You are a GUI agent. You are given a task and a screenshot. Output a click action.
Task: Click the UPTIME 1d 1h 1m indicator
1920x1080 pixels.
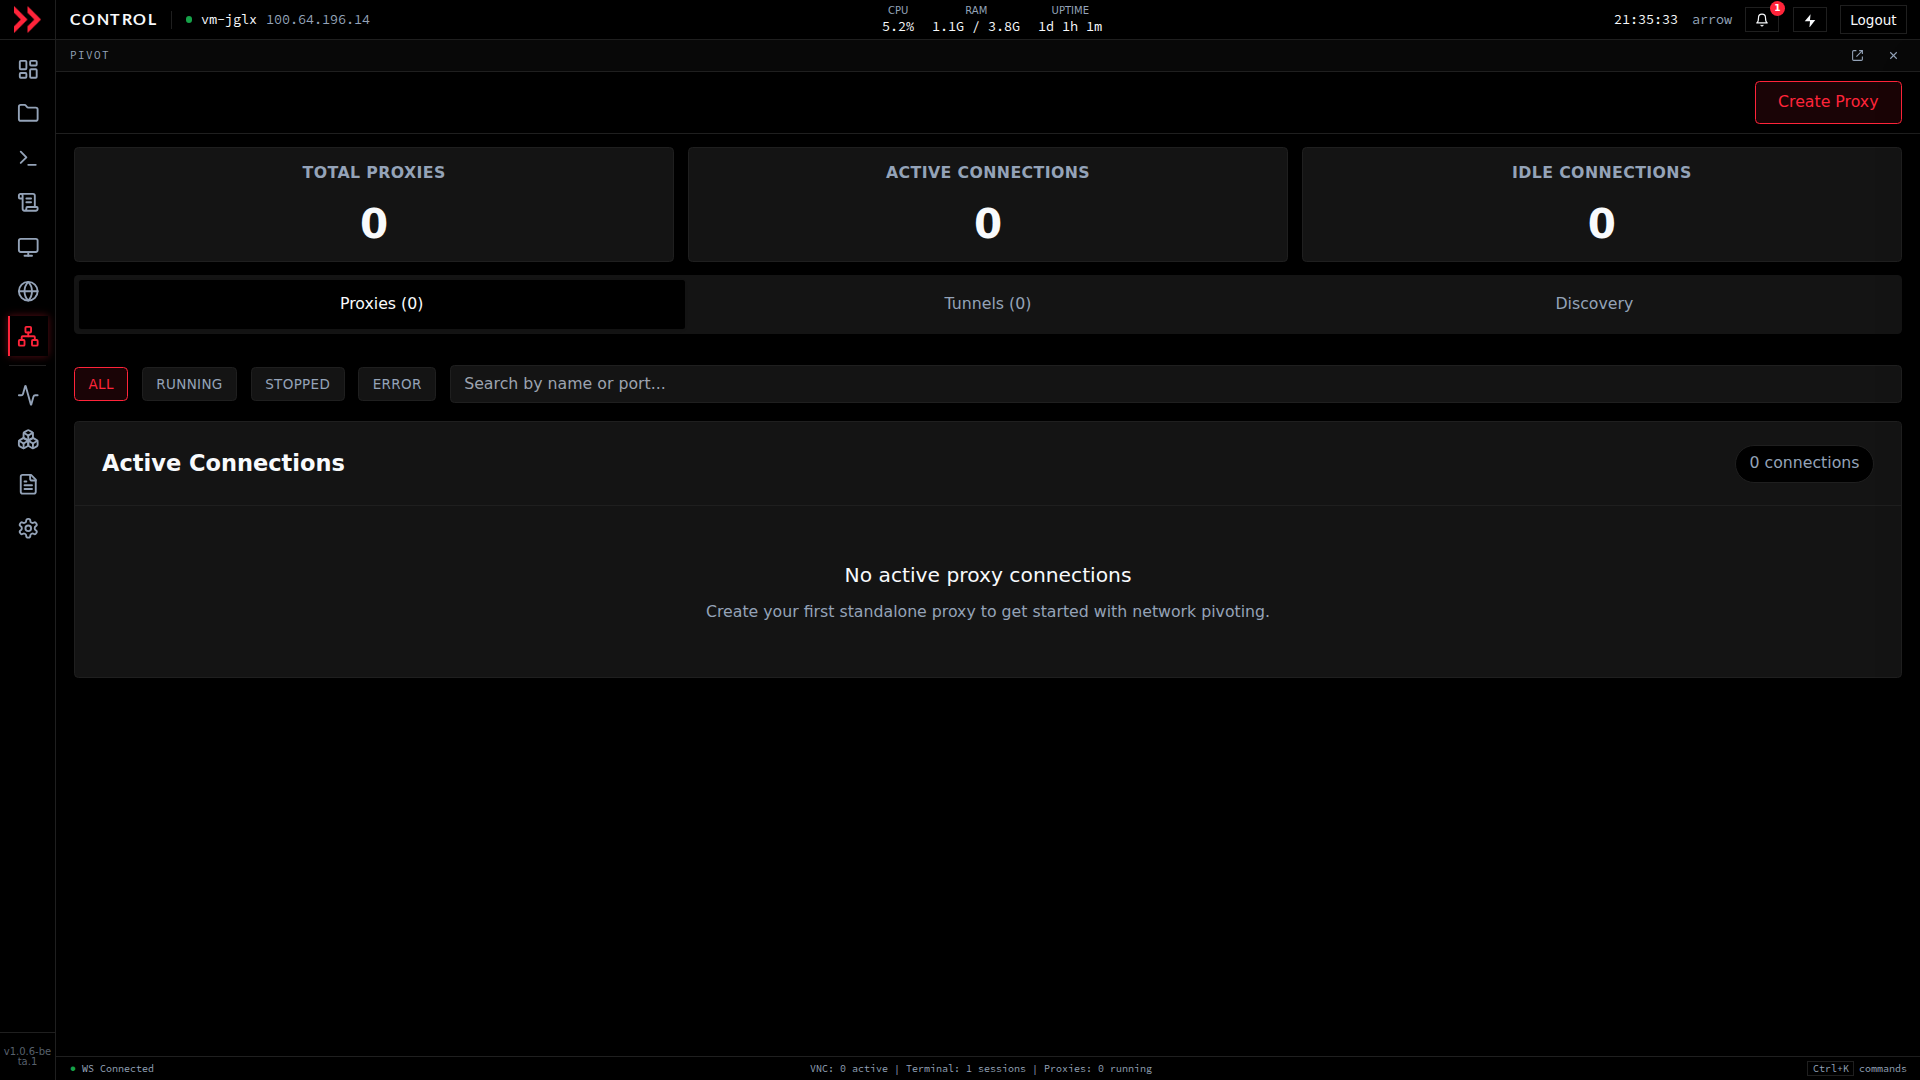pos(1070,19)
